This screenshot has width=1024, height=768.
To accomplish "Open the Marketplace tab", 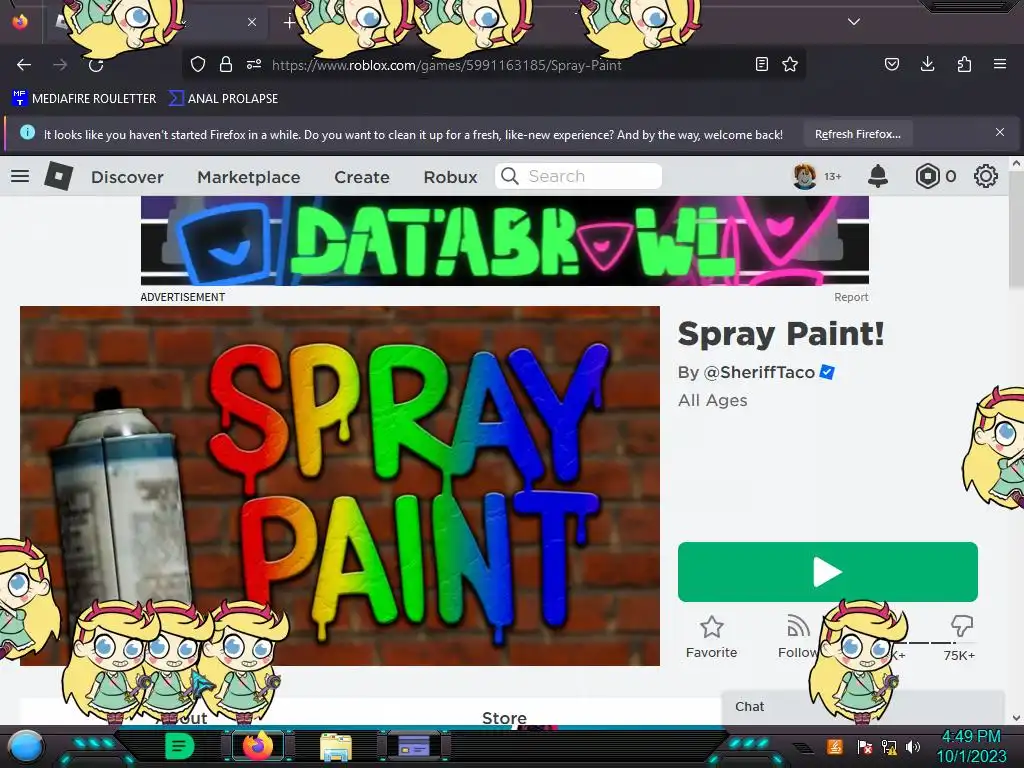I will (x=249, y=177).
